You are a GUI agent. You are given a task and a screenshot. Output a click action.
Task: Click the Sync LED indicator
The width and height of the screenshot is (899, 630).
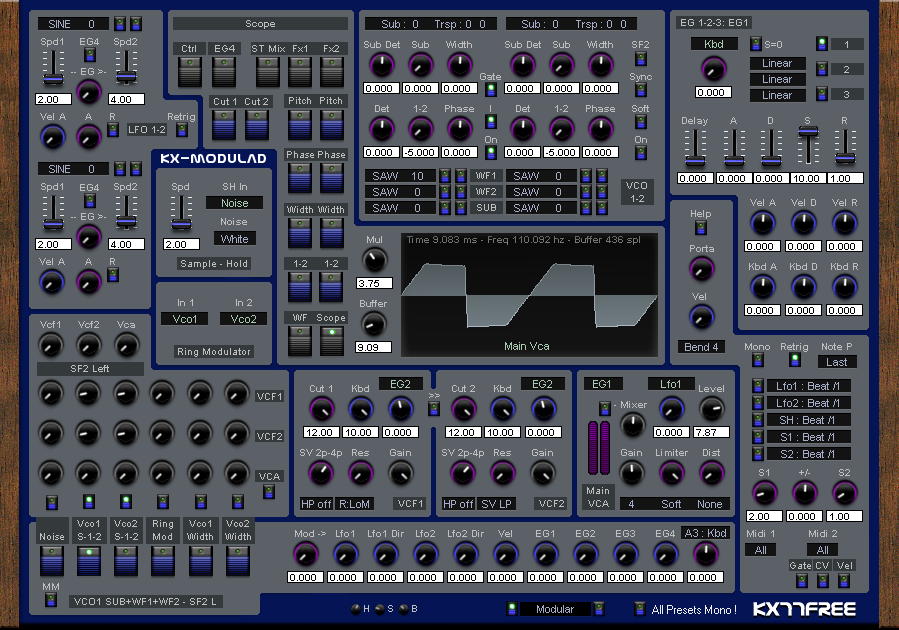click(640, 90)
